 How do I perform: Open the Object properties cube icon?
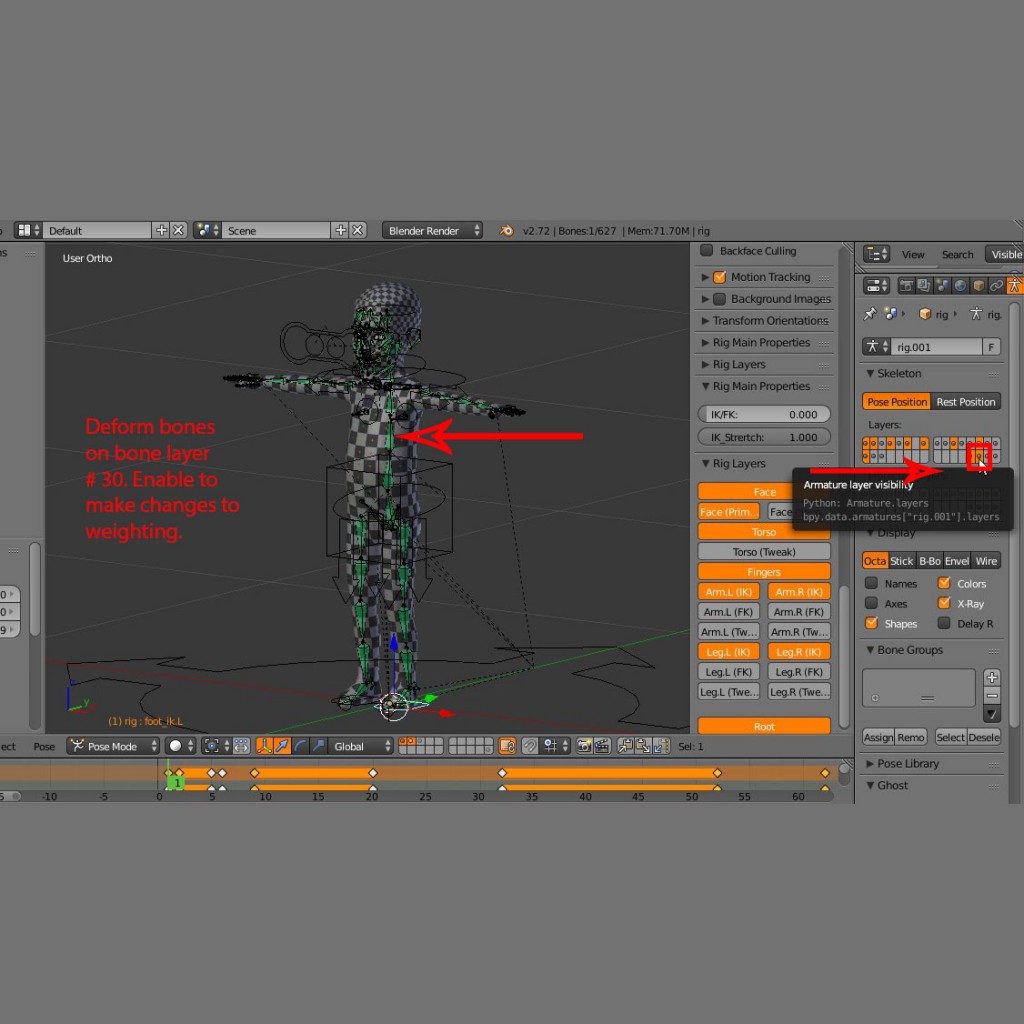[x=978, y=286]
